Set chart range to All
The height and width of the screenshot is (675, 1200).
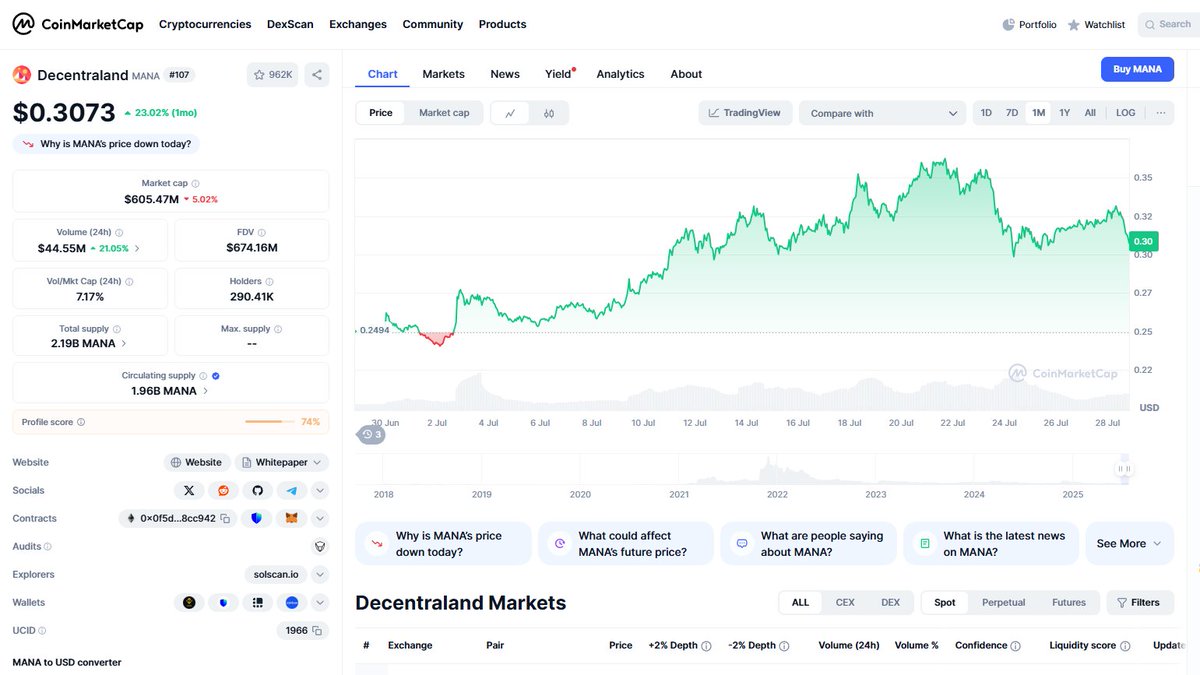click(1090, 113)
